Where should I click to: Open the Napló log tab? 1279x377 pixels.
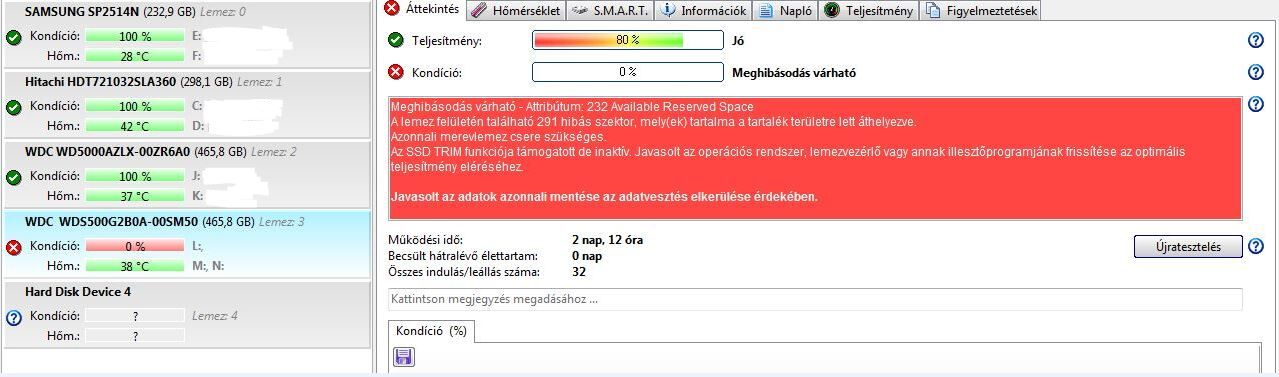(785, 11)
